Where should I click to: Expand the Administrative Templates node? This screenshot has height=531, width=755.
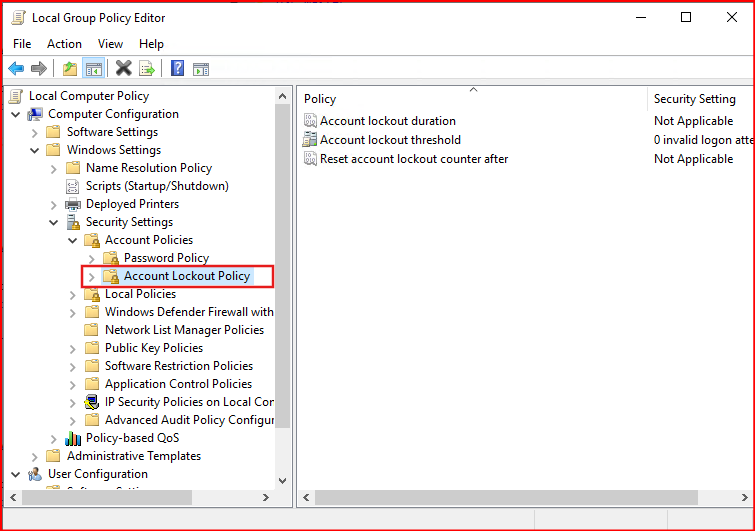point(34,456)
